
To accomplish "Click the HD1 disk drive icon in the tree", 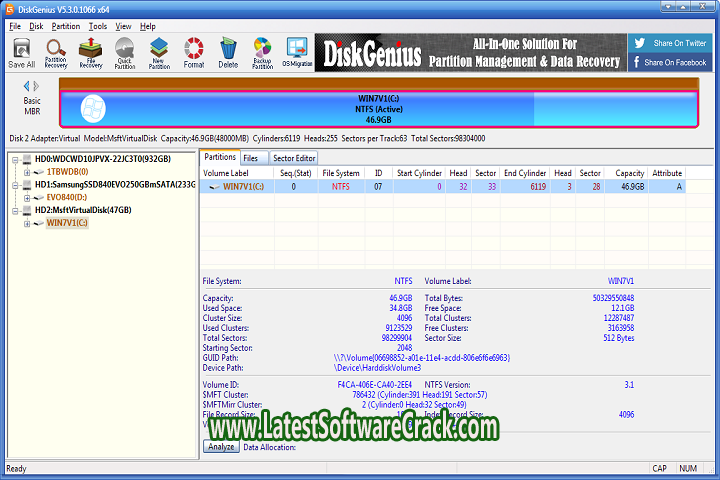I will [x=27, y=185].
